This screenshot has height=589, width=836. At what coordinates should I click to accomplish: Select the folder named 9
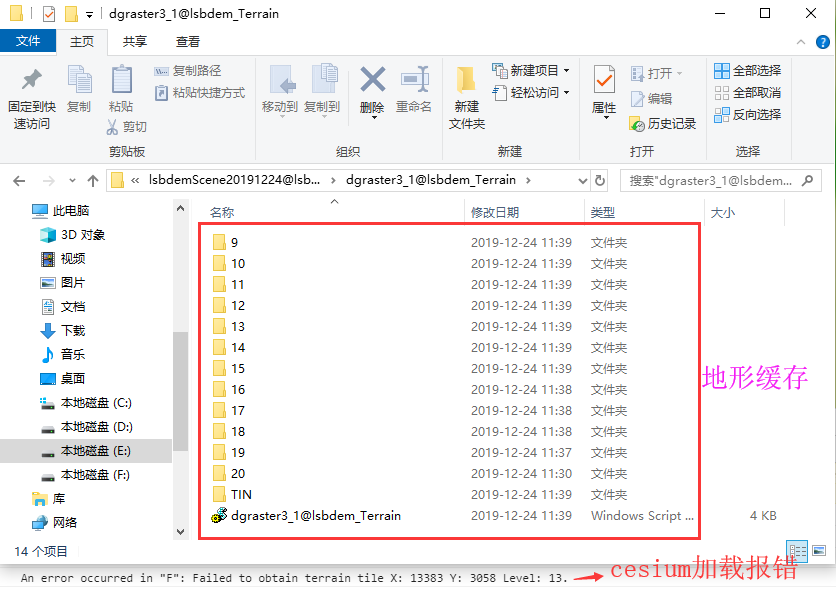coord(225,243)
